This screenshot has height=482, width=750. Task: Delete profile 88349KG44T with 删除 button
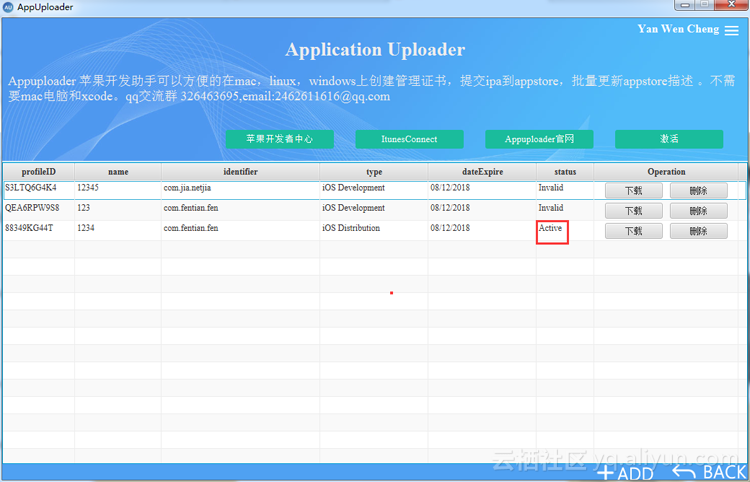[698, 231]
